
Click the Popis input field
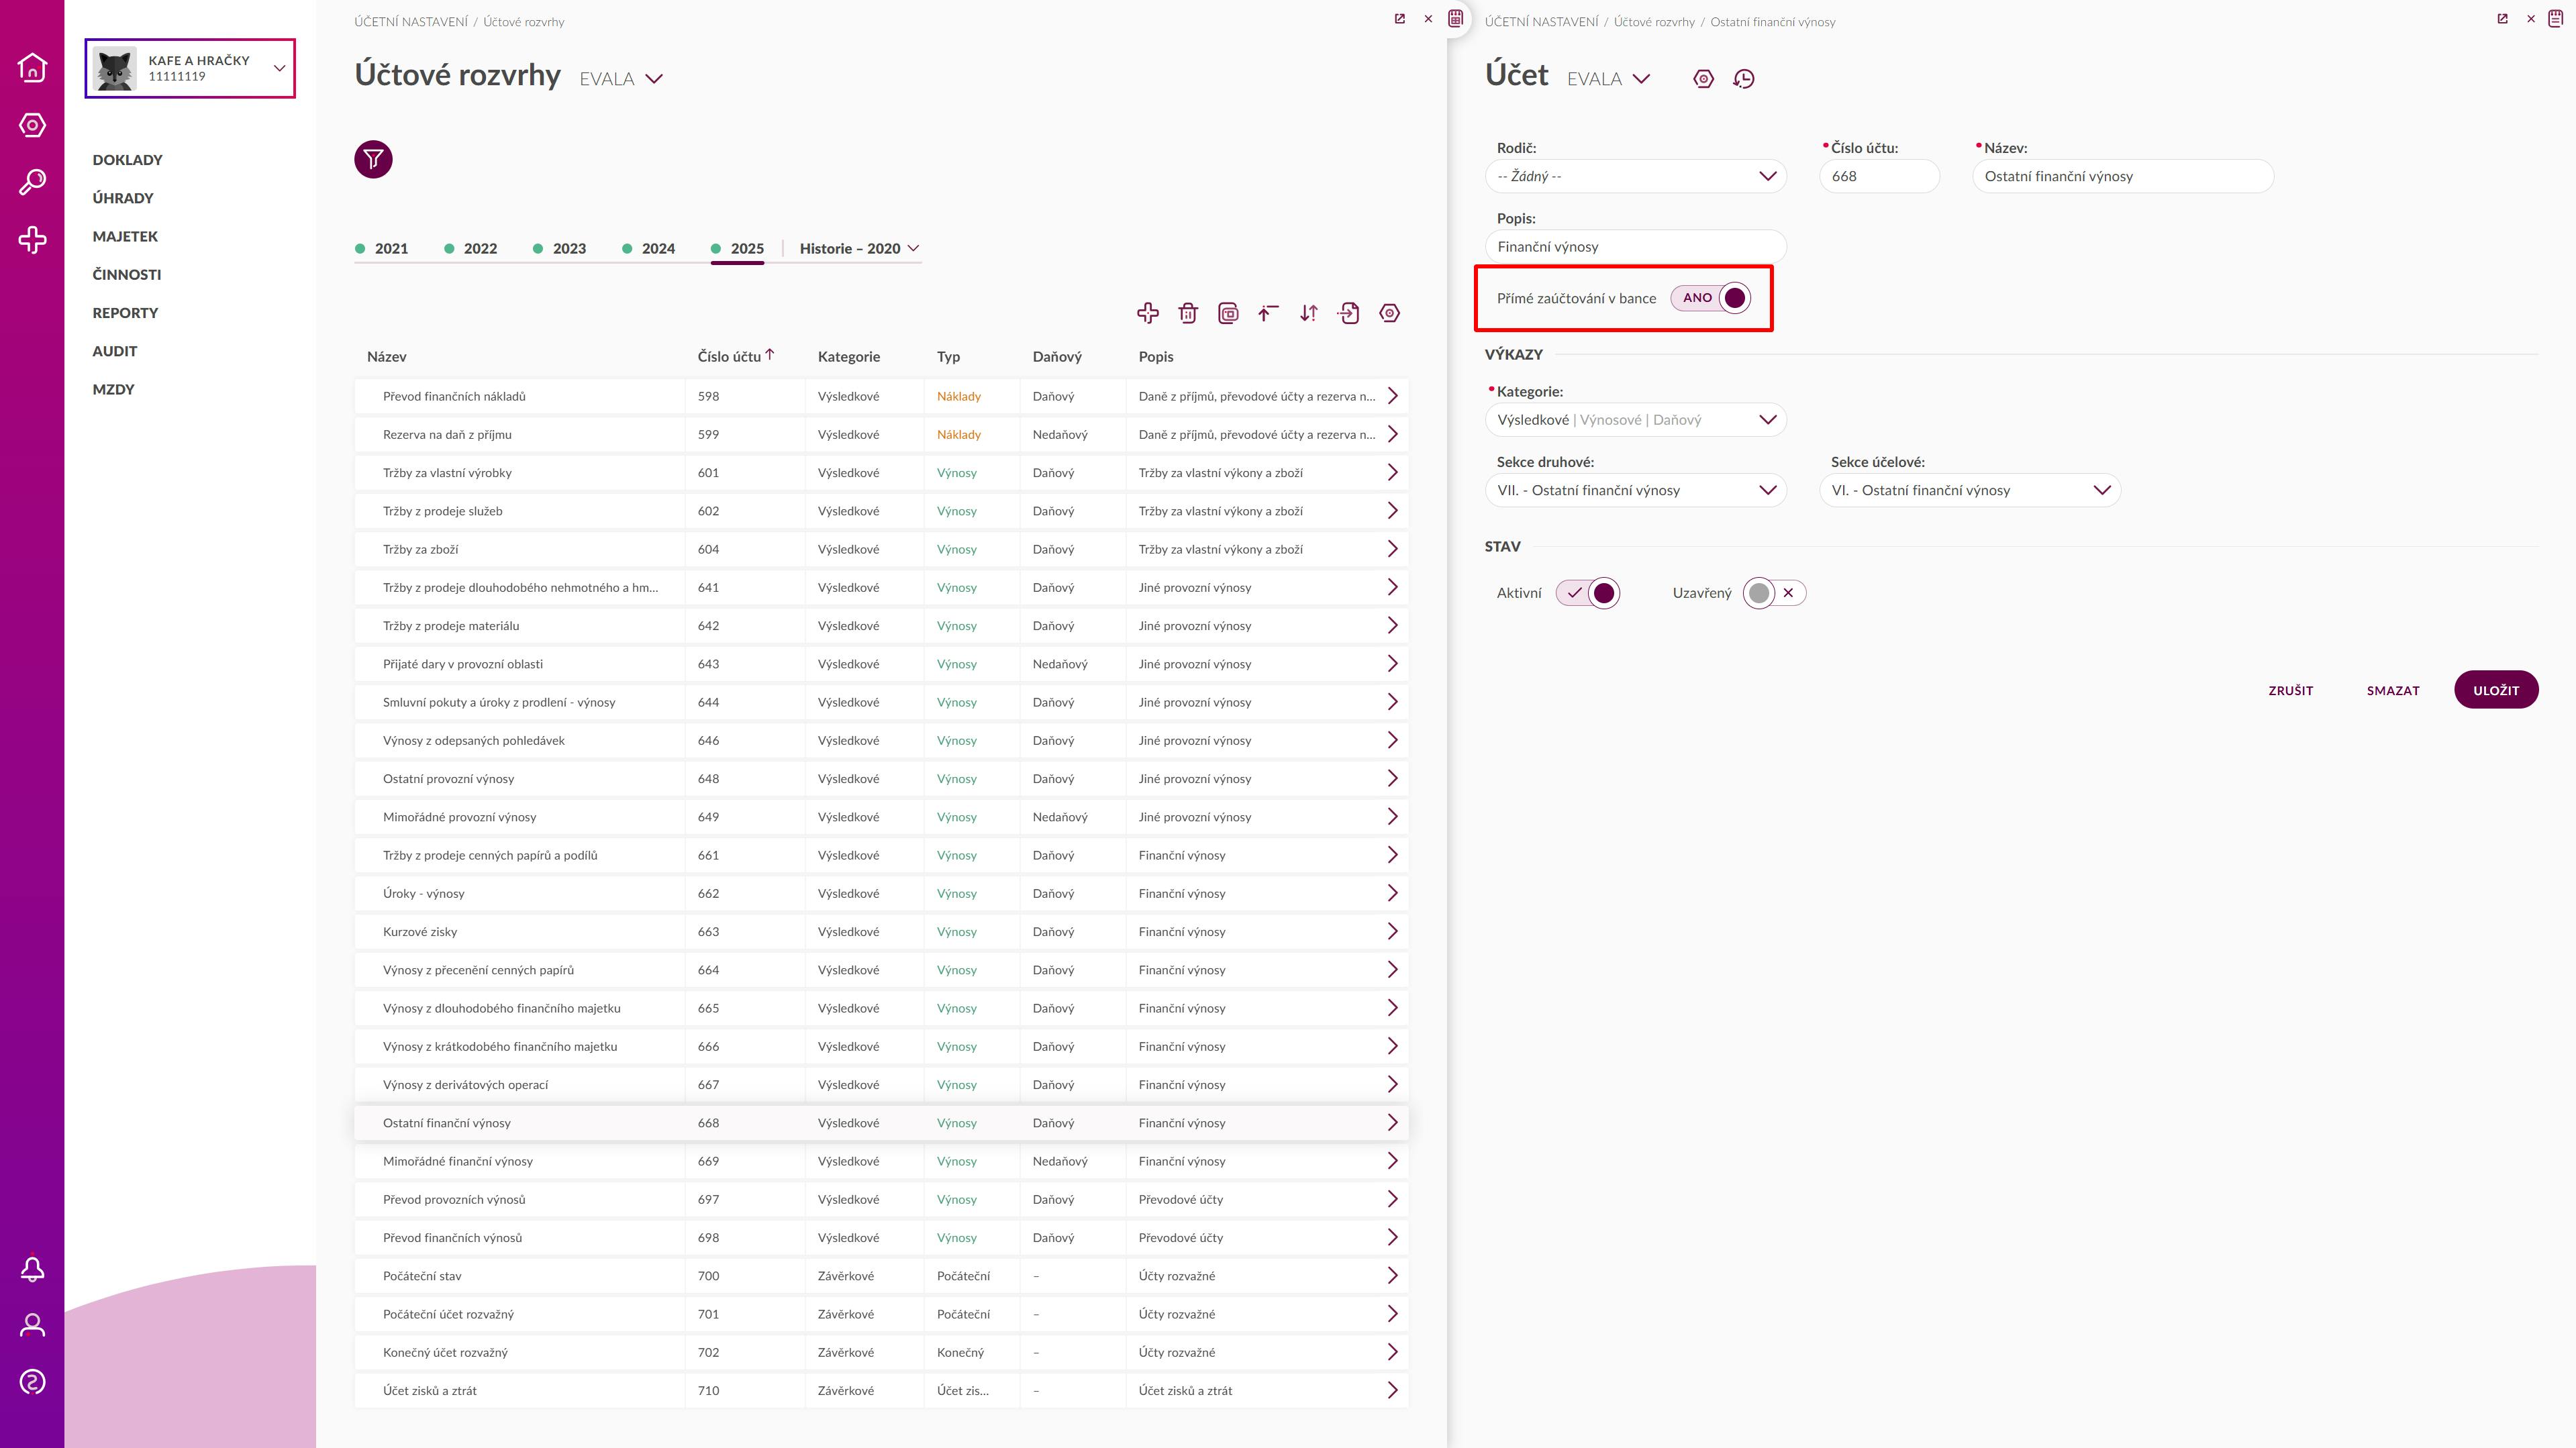click(x=1636, y=246)
